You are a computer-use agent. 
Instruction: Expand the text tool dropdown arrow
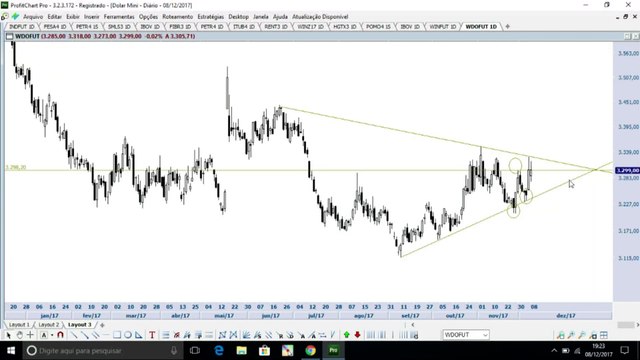click(x=52, y=335)
